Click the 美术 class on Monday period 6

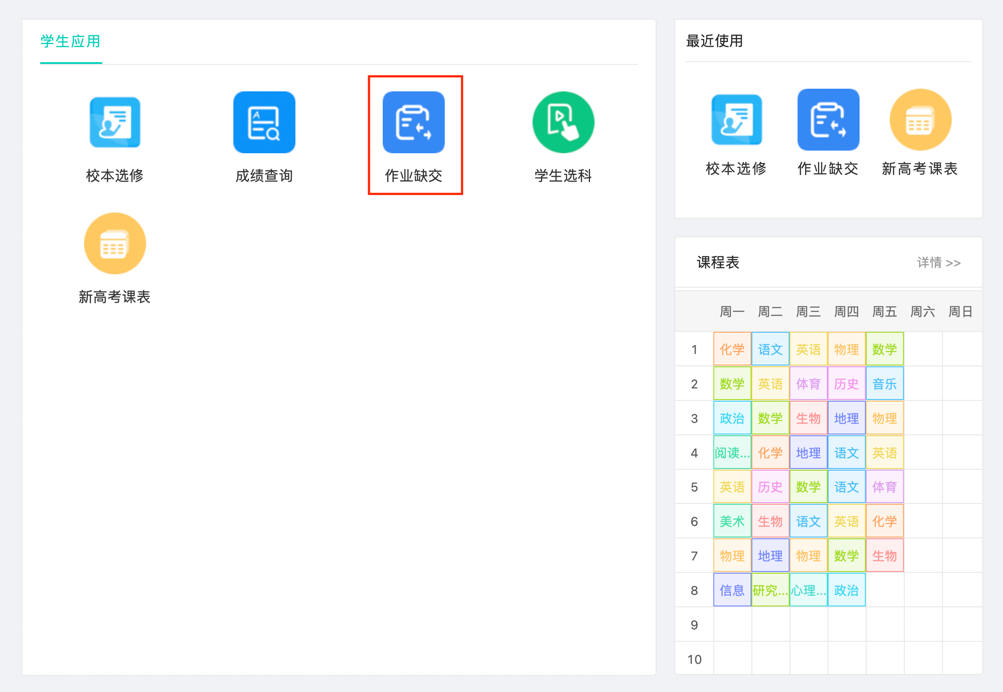tap(732, 521)
